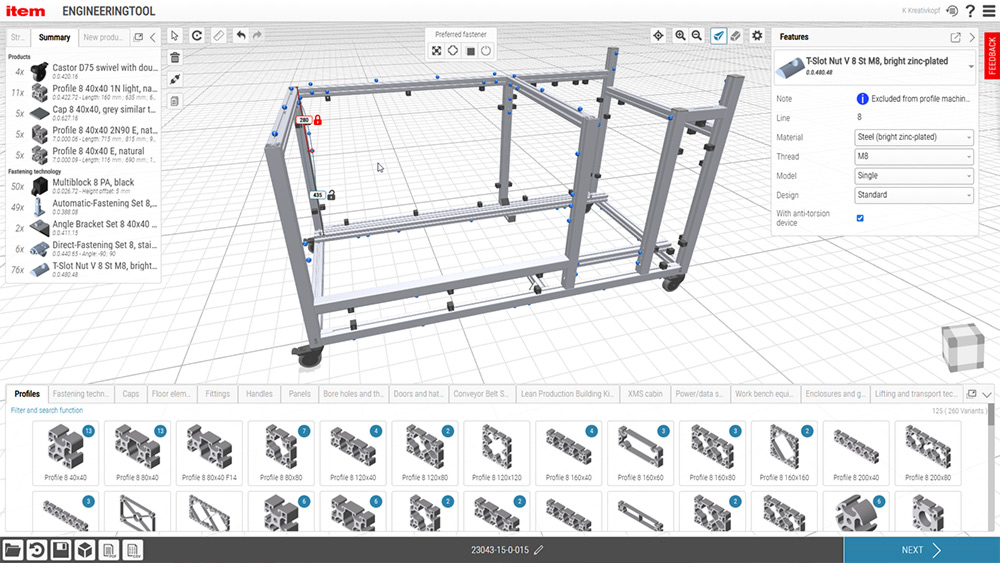
Task: Open the Material dropdown
Action: click(914, 137)
